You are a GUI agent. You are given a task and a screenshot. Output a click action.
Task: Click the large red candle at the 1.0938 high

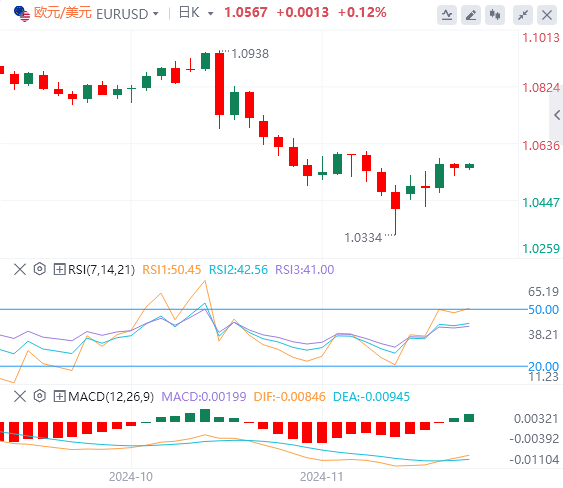coord(219,84)
